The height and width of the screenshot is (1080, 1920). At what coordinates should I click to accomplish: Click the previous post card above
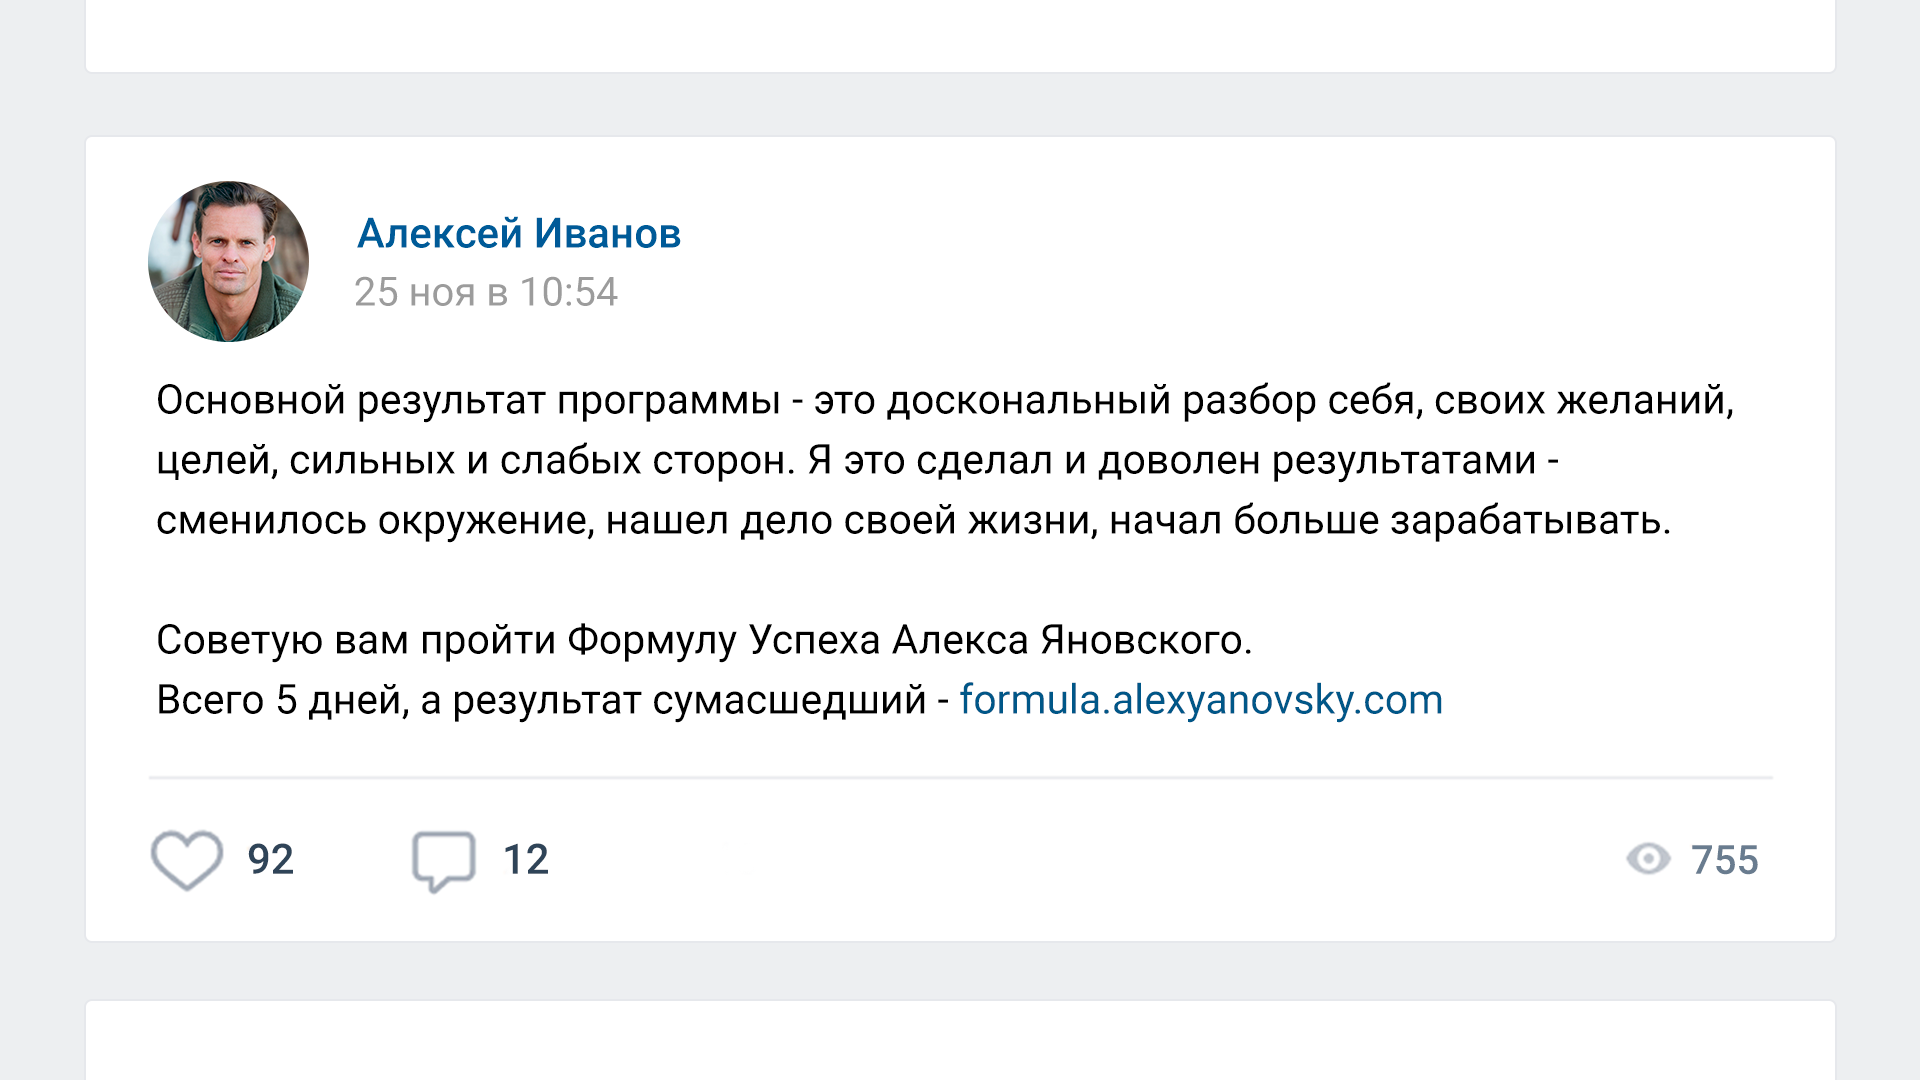click(x=960, y=35)
